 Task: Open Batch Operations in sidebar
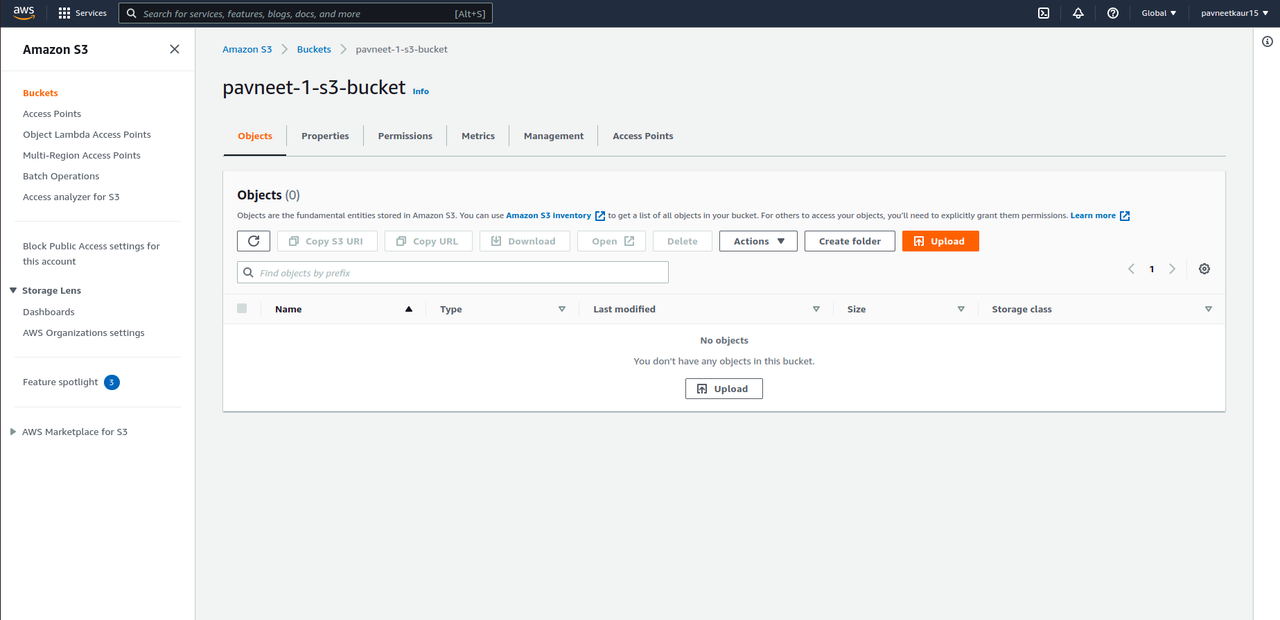[61, 177]
